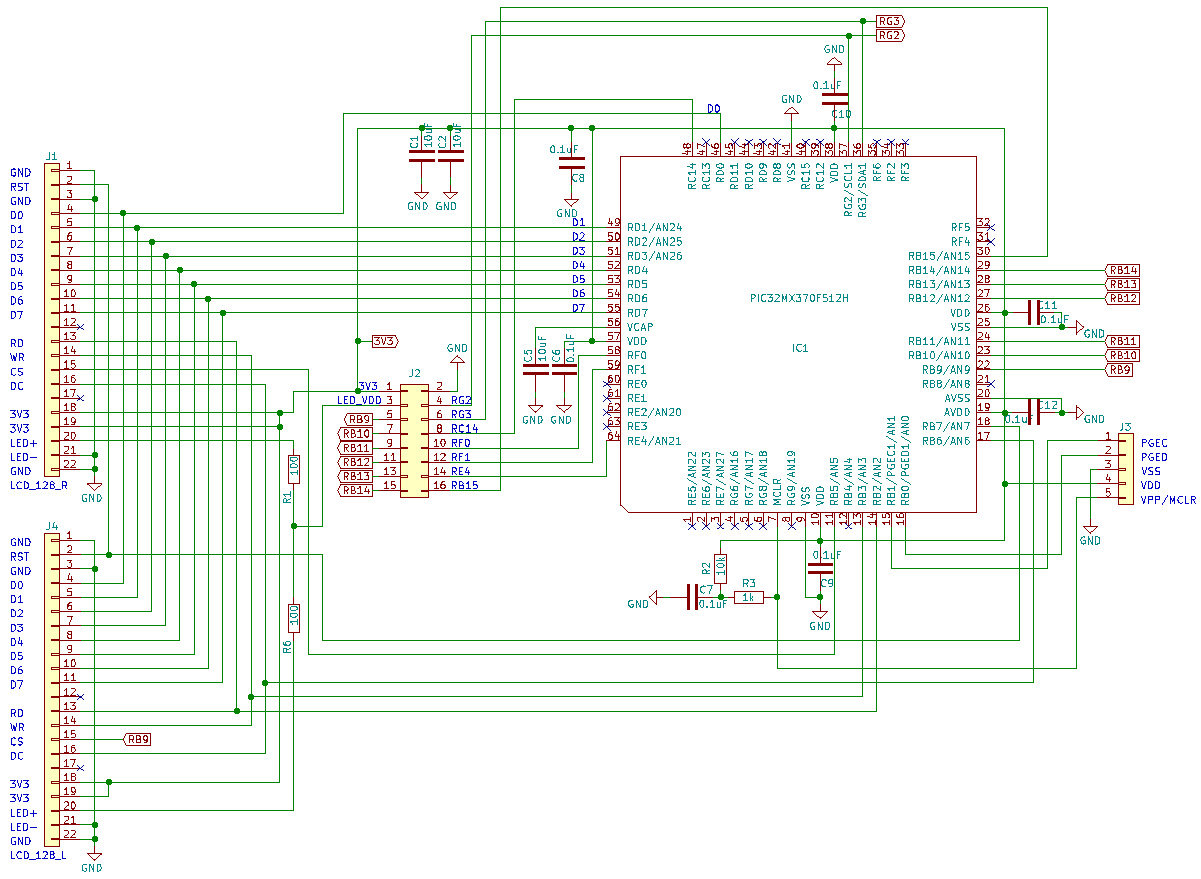The image size is (1201, 879).
Task: Select capacitor C10 near top VDD pin
Action: [x=833, y=99]
